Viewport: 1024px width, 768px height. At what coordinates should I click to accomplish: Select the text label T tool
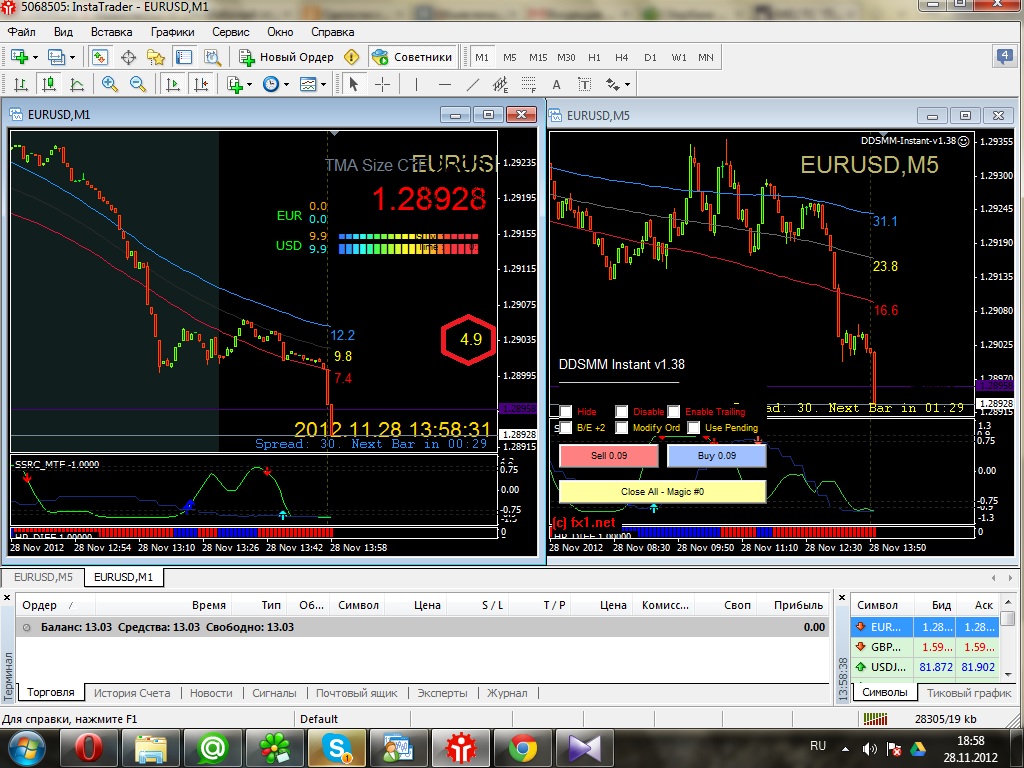coord(584,84)
